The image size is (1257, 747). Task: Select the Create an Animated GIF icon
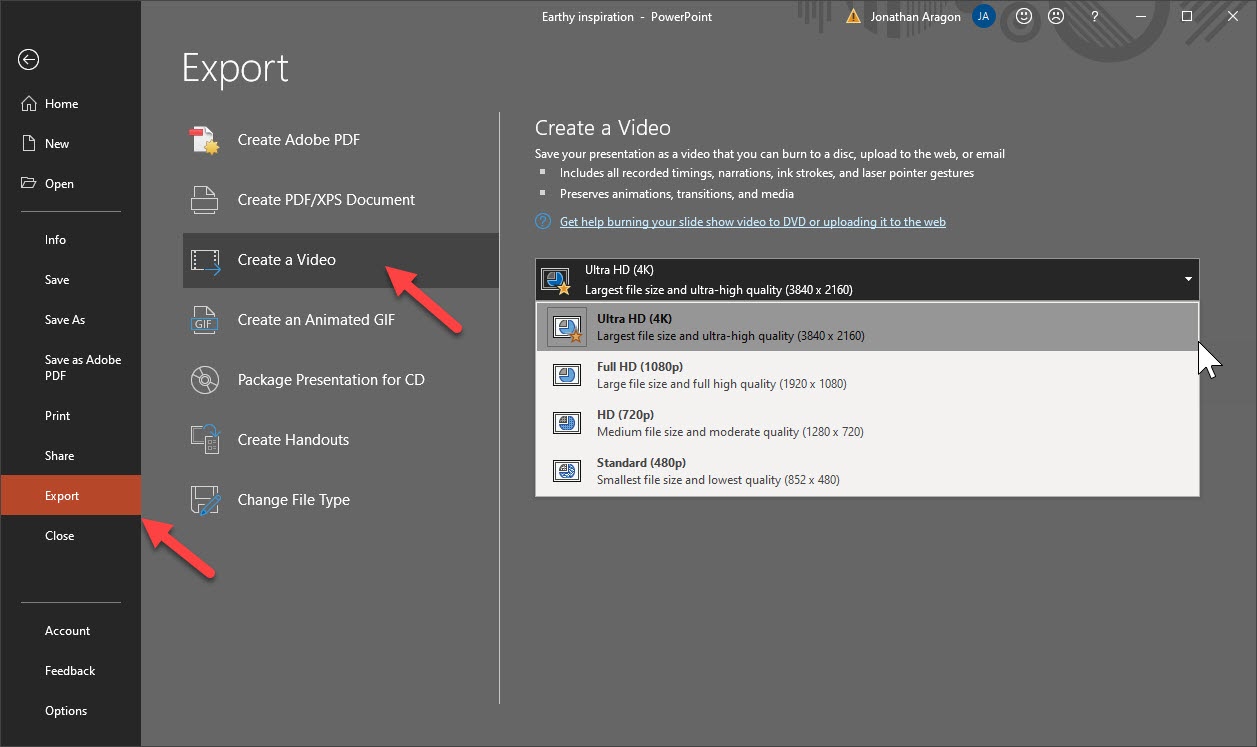click(204, 320)
